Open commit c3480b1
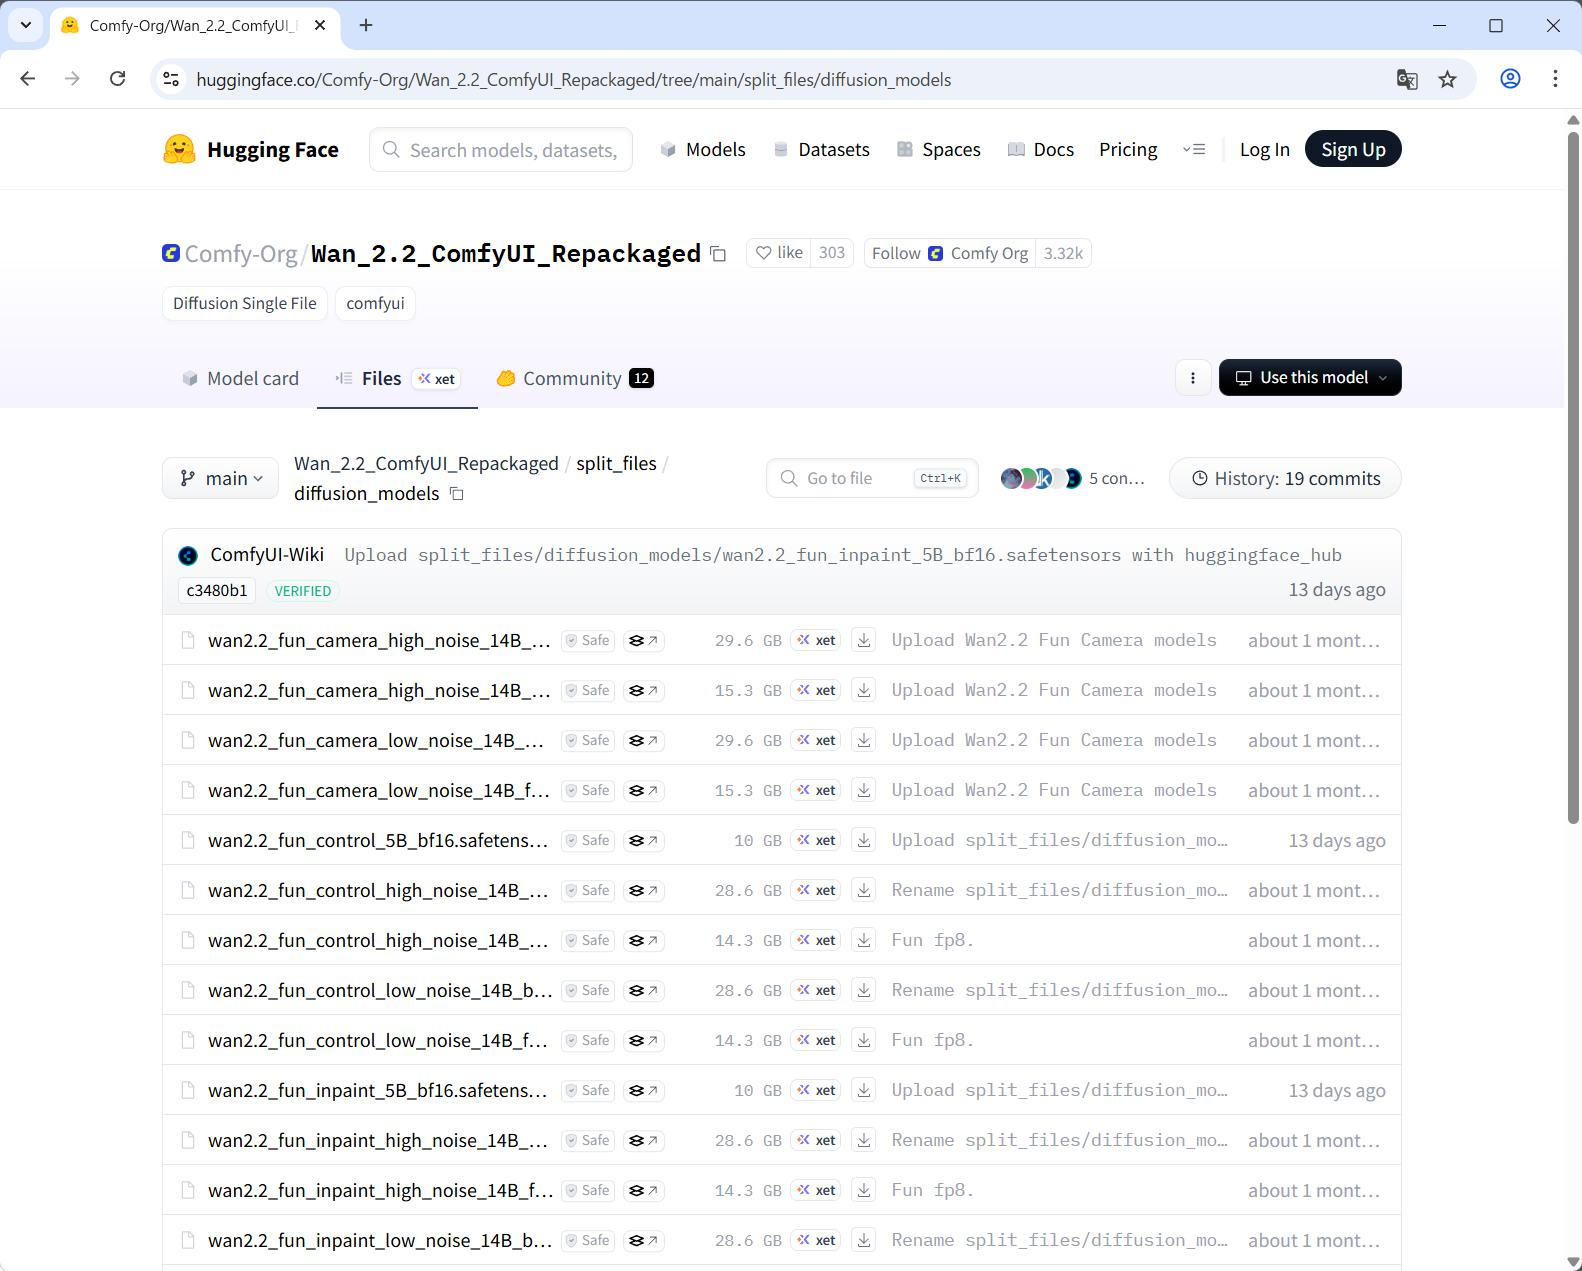This screenshot has height=1271, width=1582. (217, 590)
